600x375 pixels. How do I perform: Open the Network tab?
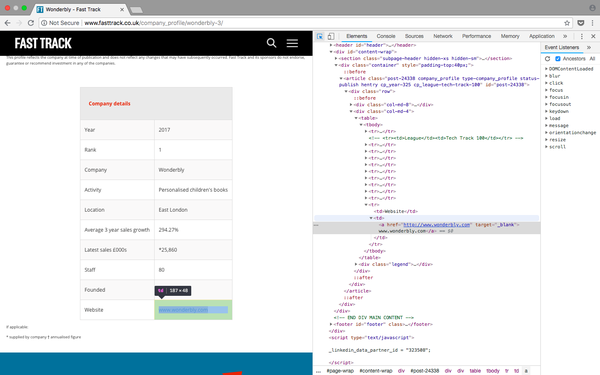[x=443, y=36]
